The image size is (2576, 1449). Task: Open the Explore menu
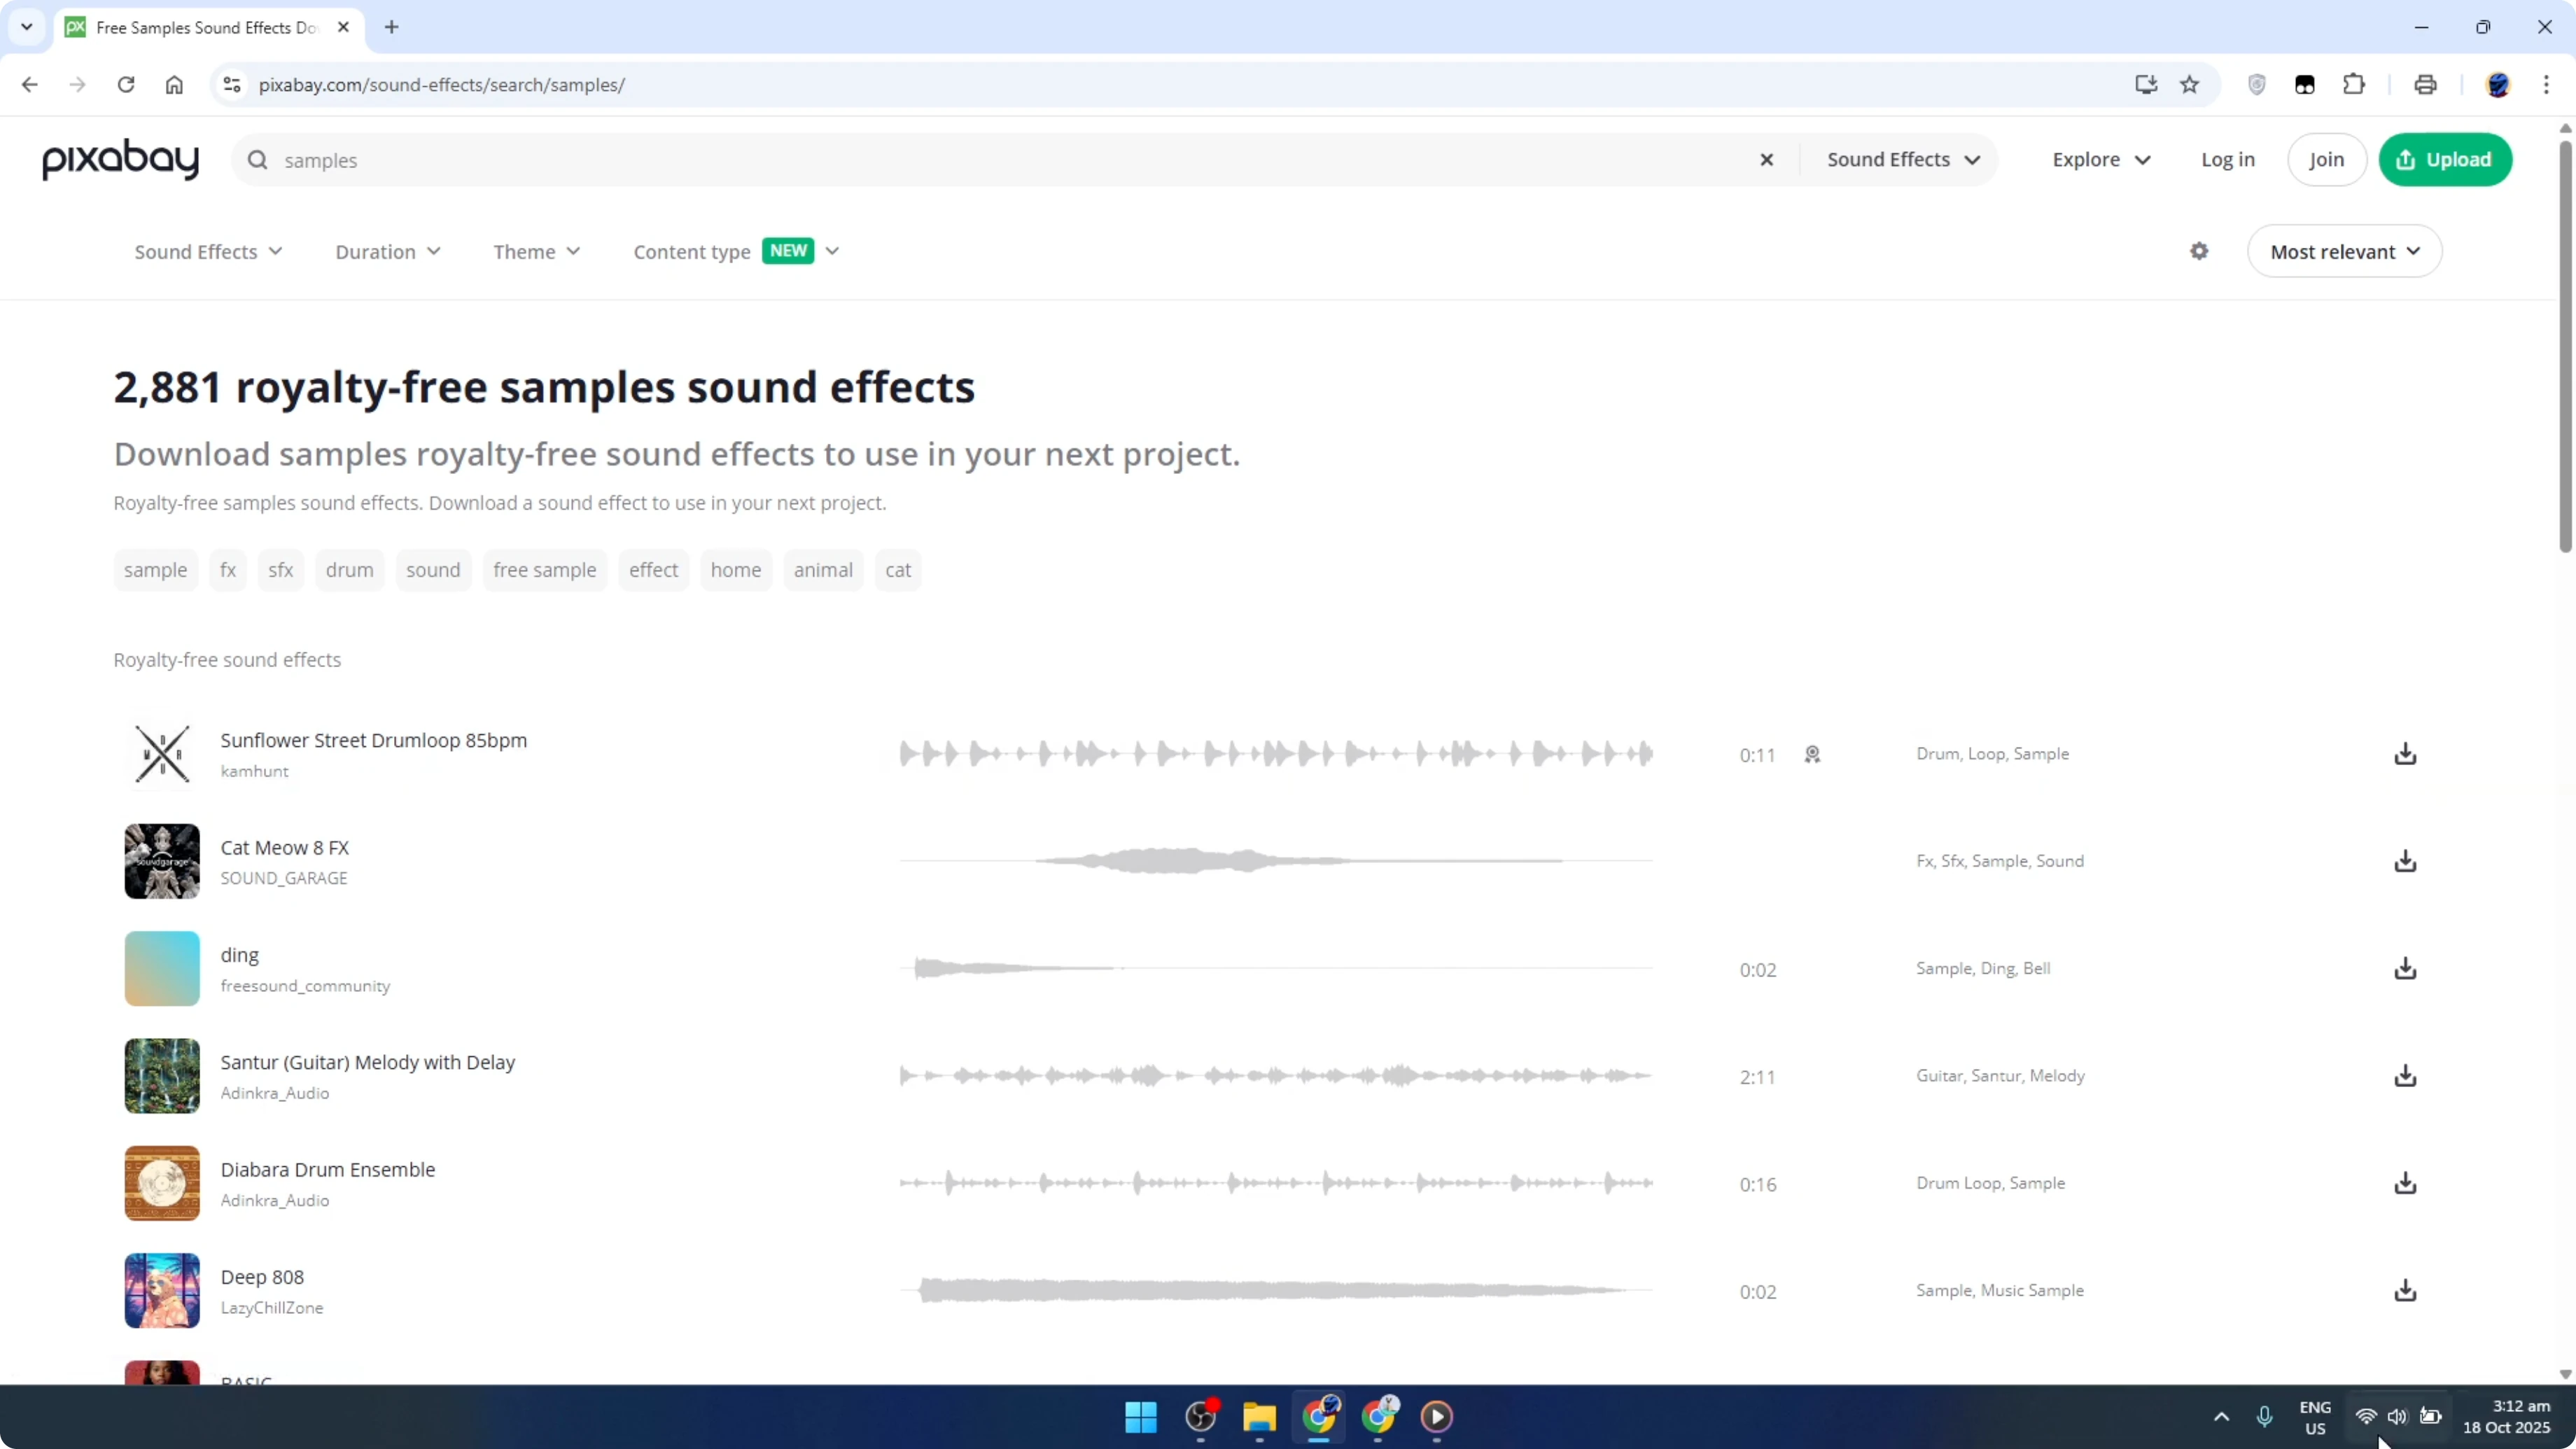coord(2101,159)
